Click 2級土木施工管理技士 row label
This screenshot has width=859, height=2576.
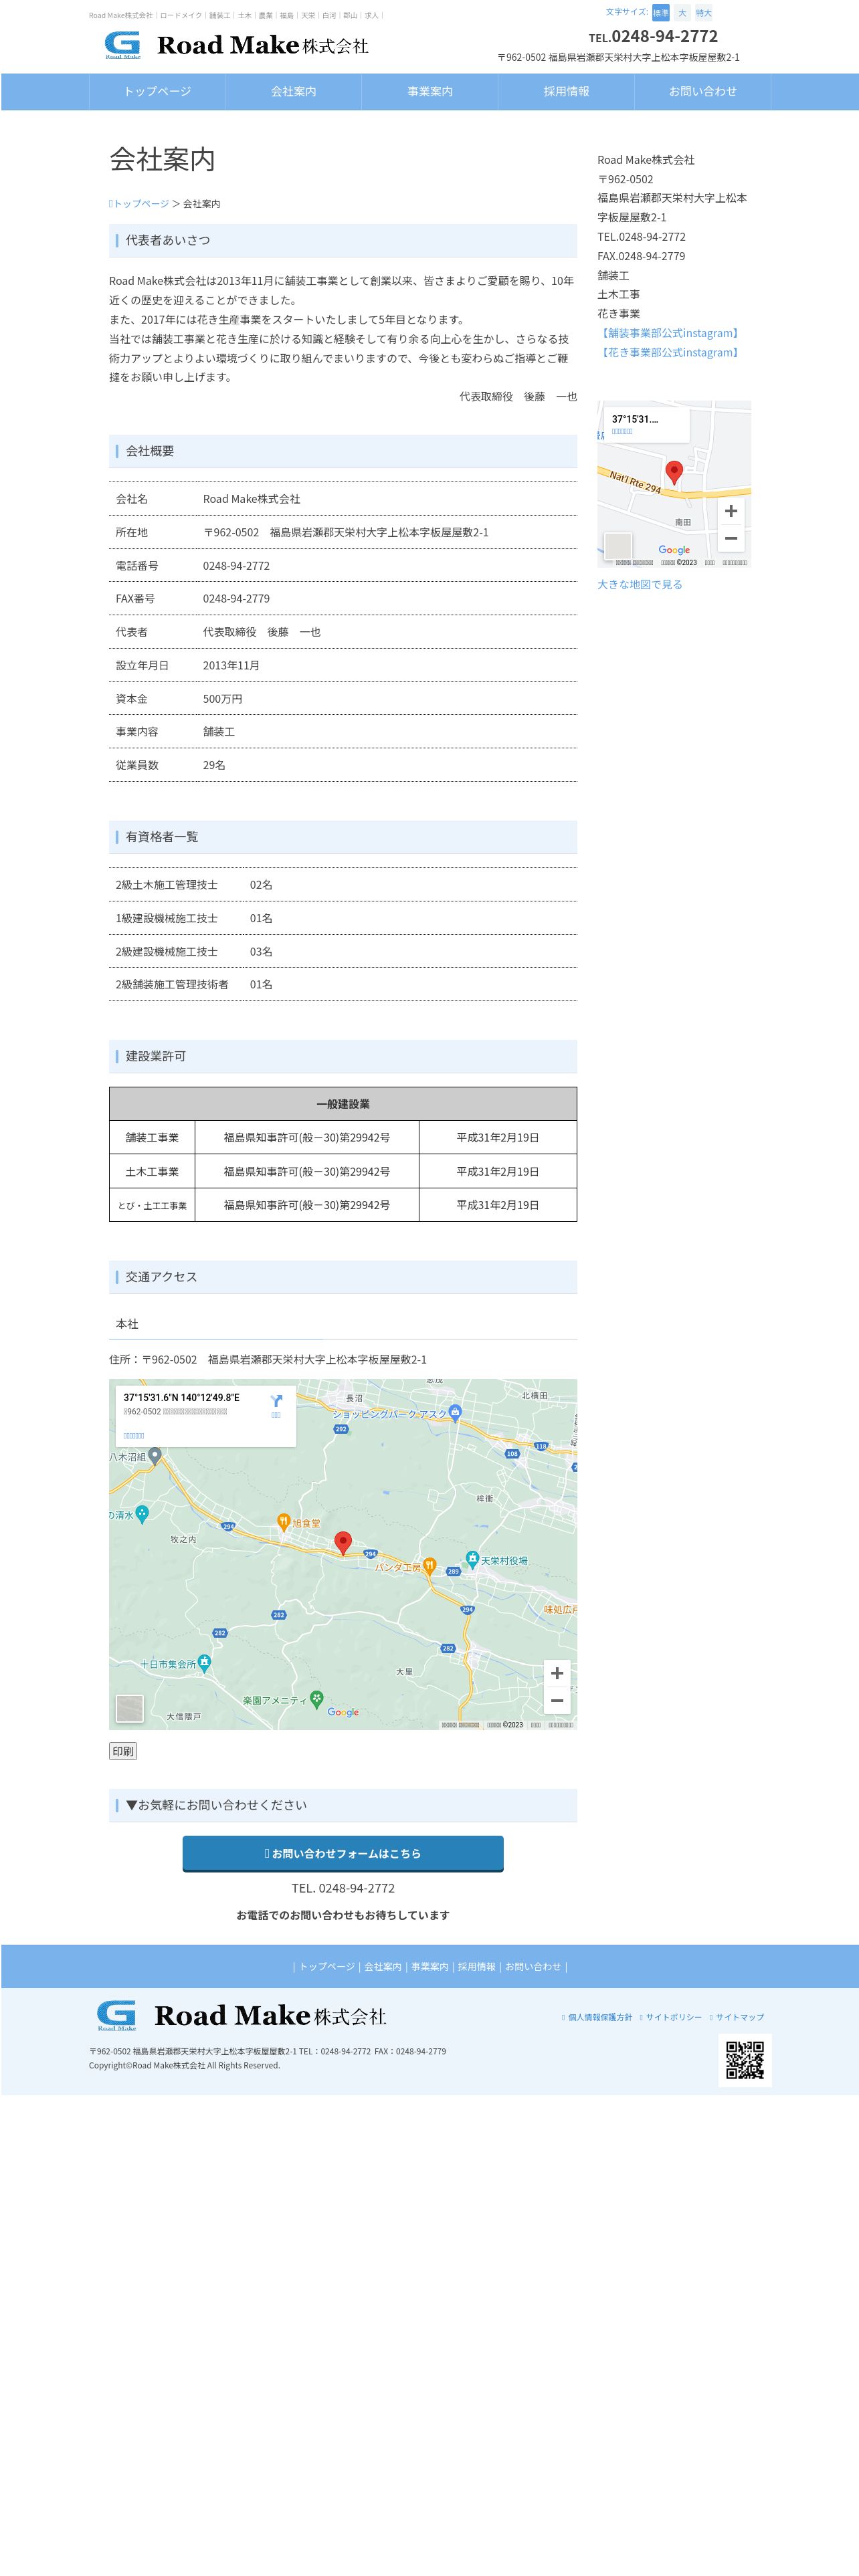coord(167,885)
